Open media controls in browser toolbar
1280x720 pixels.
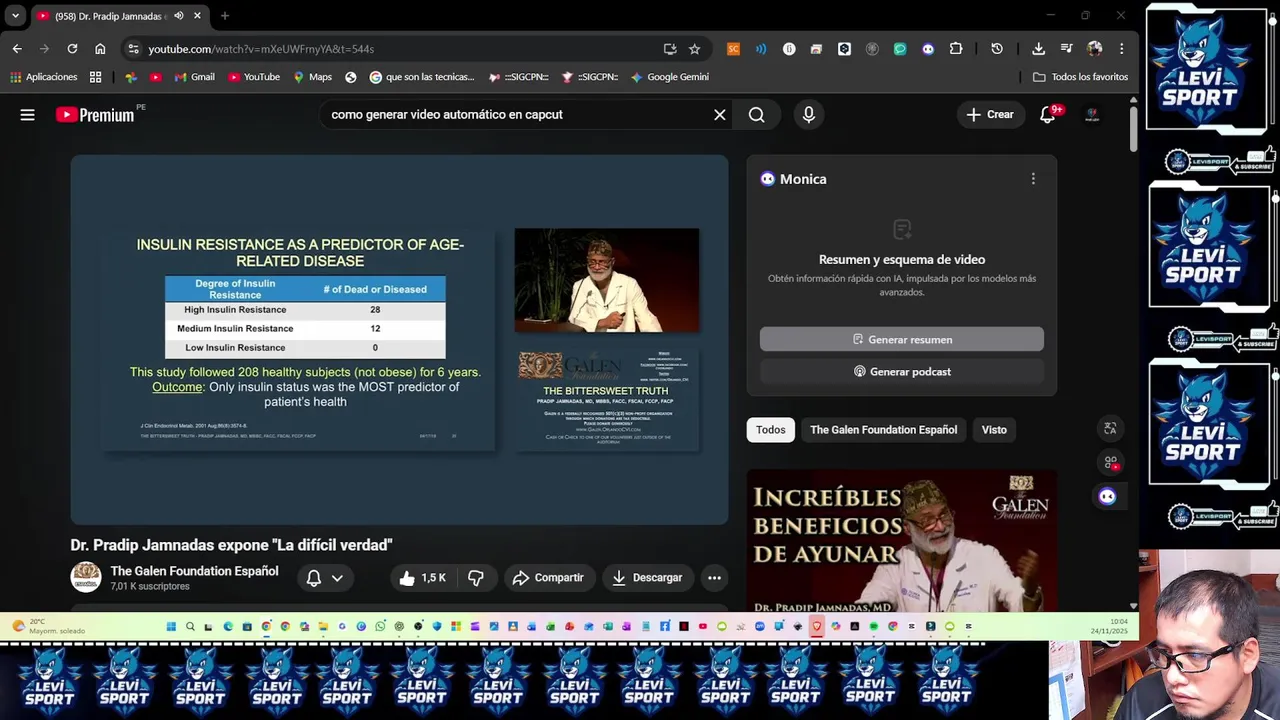point(1066,49)
